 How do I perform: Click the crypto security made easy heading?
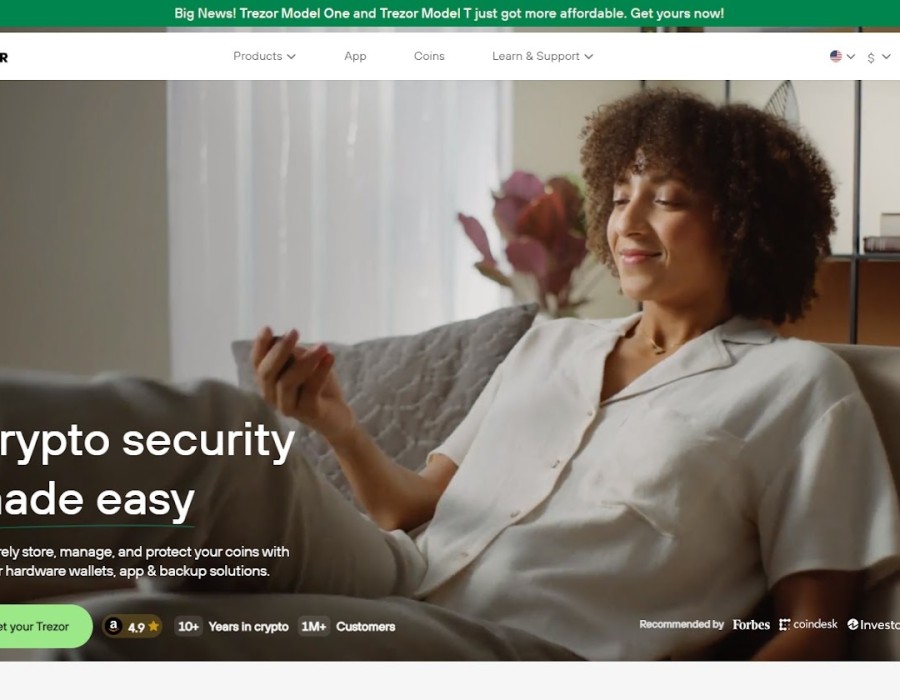(147, 470)
